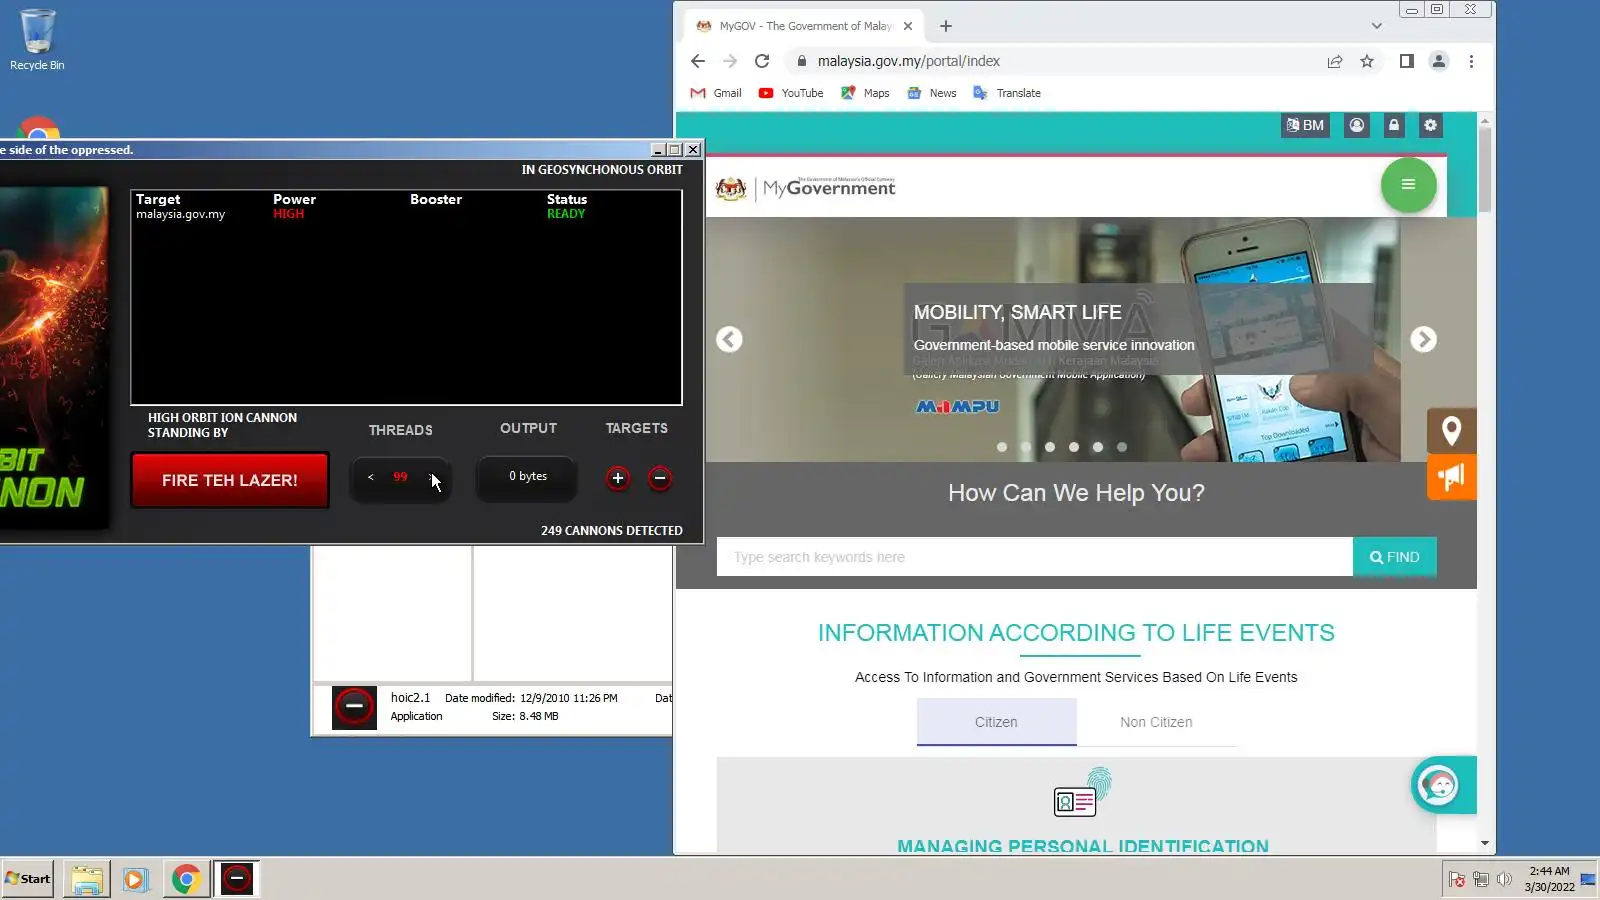Open Recycle Bin on desktop
Image resolution: width=1600 pixels, height=900 pixels.
(37, 40)
